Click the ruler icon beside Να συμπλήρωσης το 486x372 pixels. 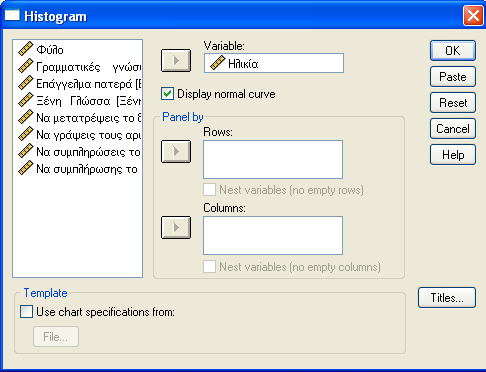[26, 168]
